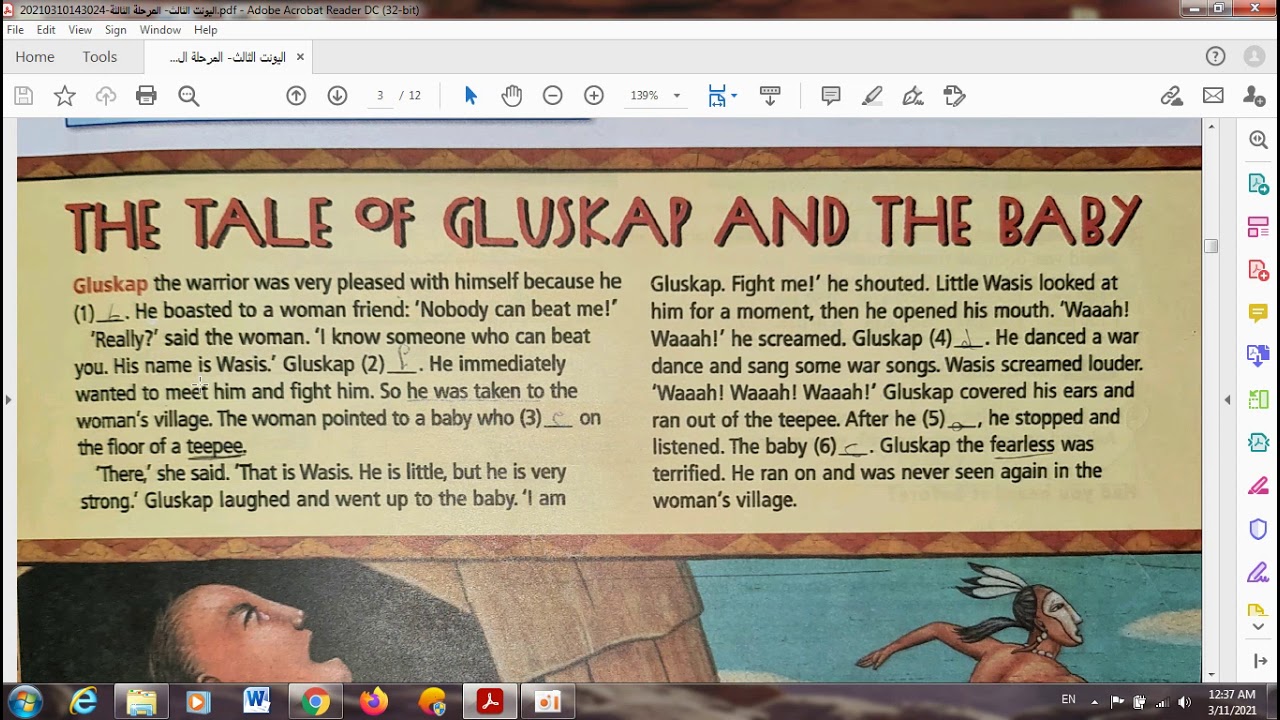Screen dimensions: 1280x720
Task: Activate the selection arrow tool
Action: [471, 96]
